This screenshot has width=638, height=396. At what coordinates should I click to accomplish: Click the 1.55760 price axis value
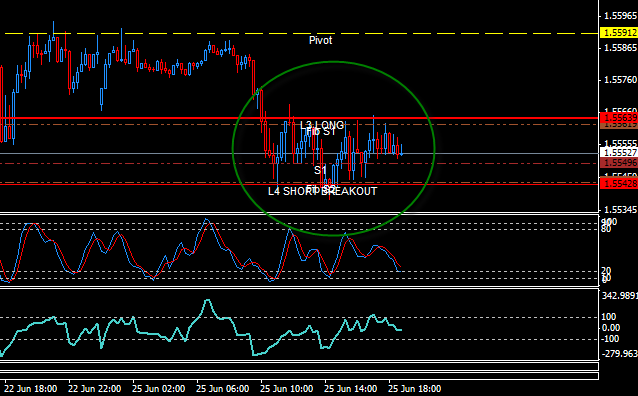pos(621,80)
